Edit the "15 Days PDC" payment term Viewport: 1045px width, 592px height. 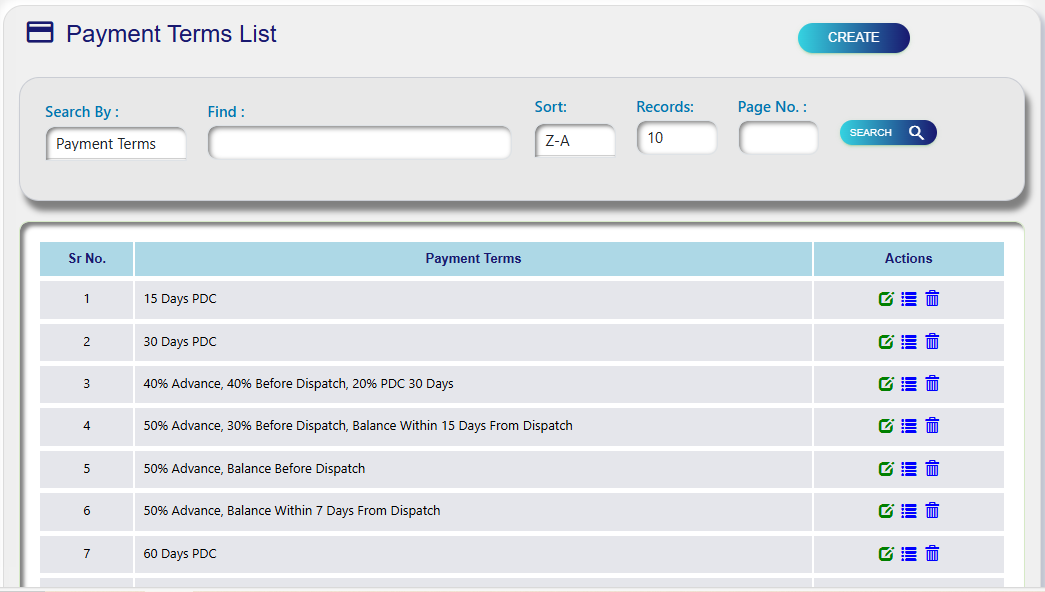click(885, 298)
